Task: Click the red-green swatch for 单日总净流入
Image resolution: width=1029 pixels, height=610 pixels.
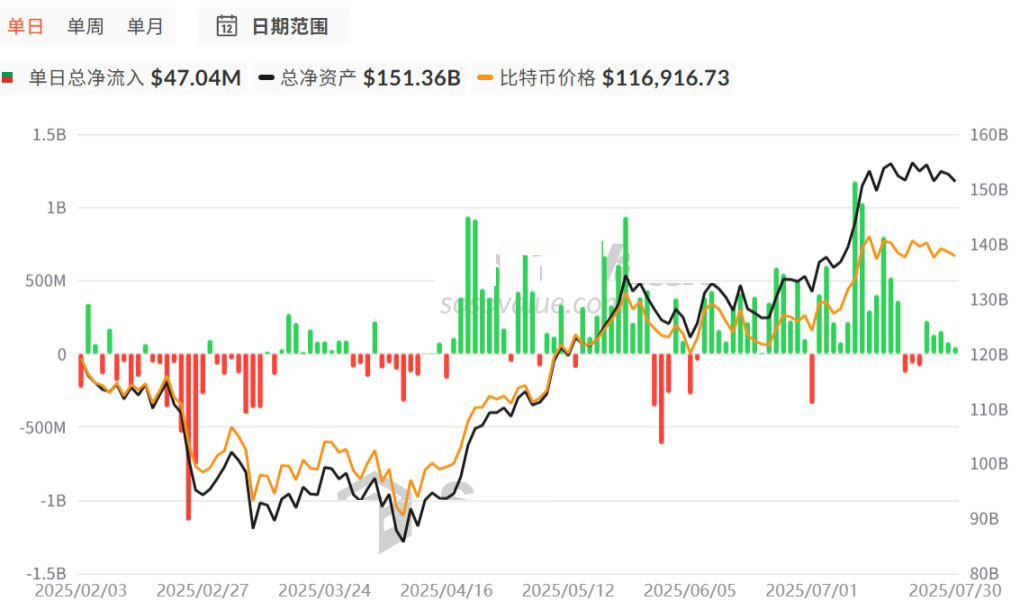Action: (7, 78)
